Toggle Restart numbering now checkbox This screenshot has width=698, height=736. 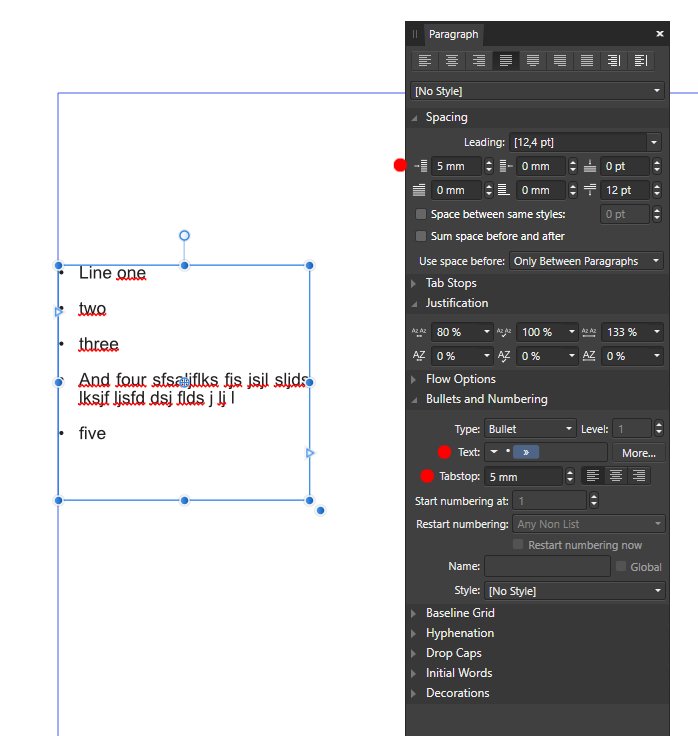click(x=518, y=544)
